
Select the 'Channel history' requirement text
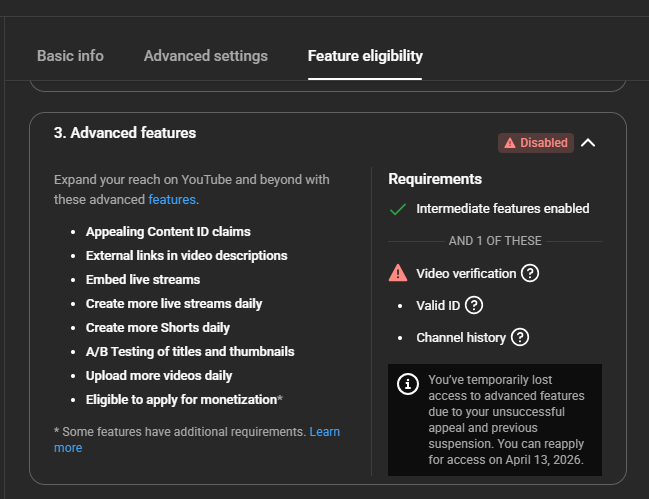461,338
